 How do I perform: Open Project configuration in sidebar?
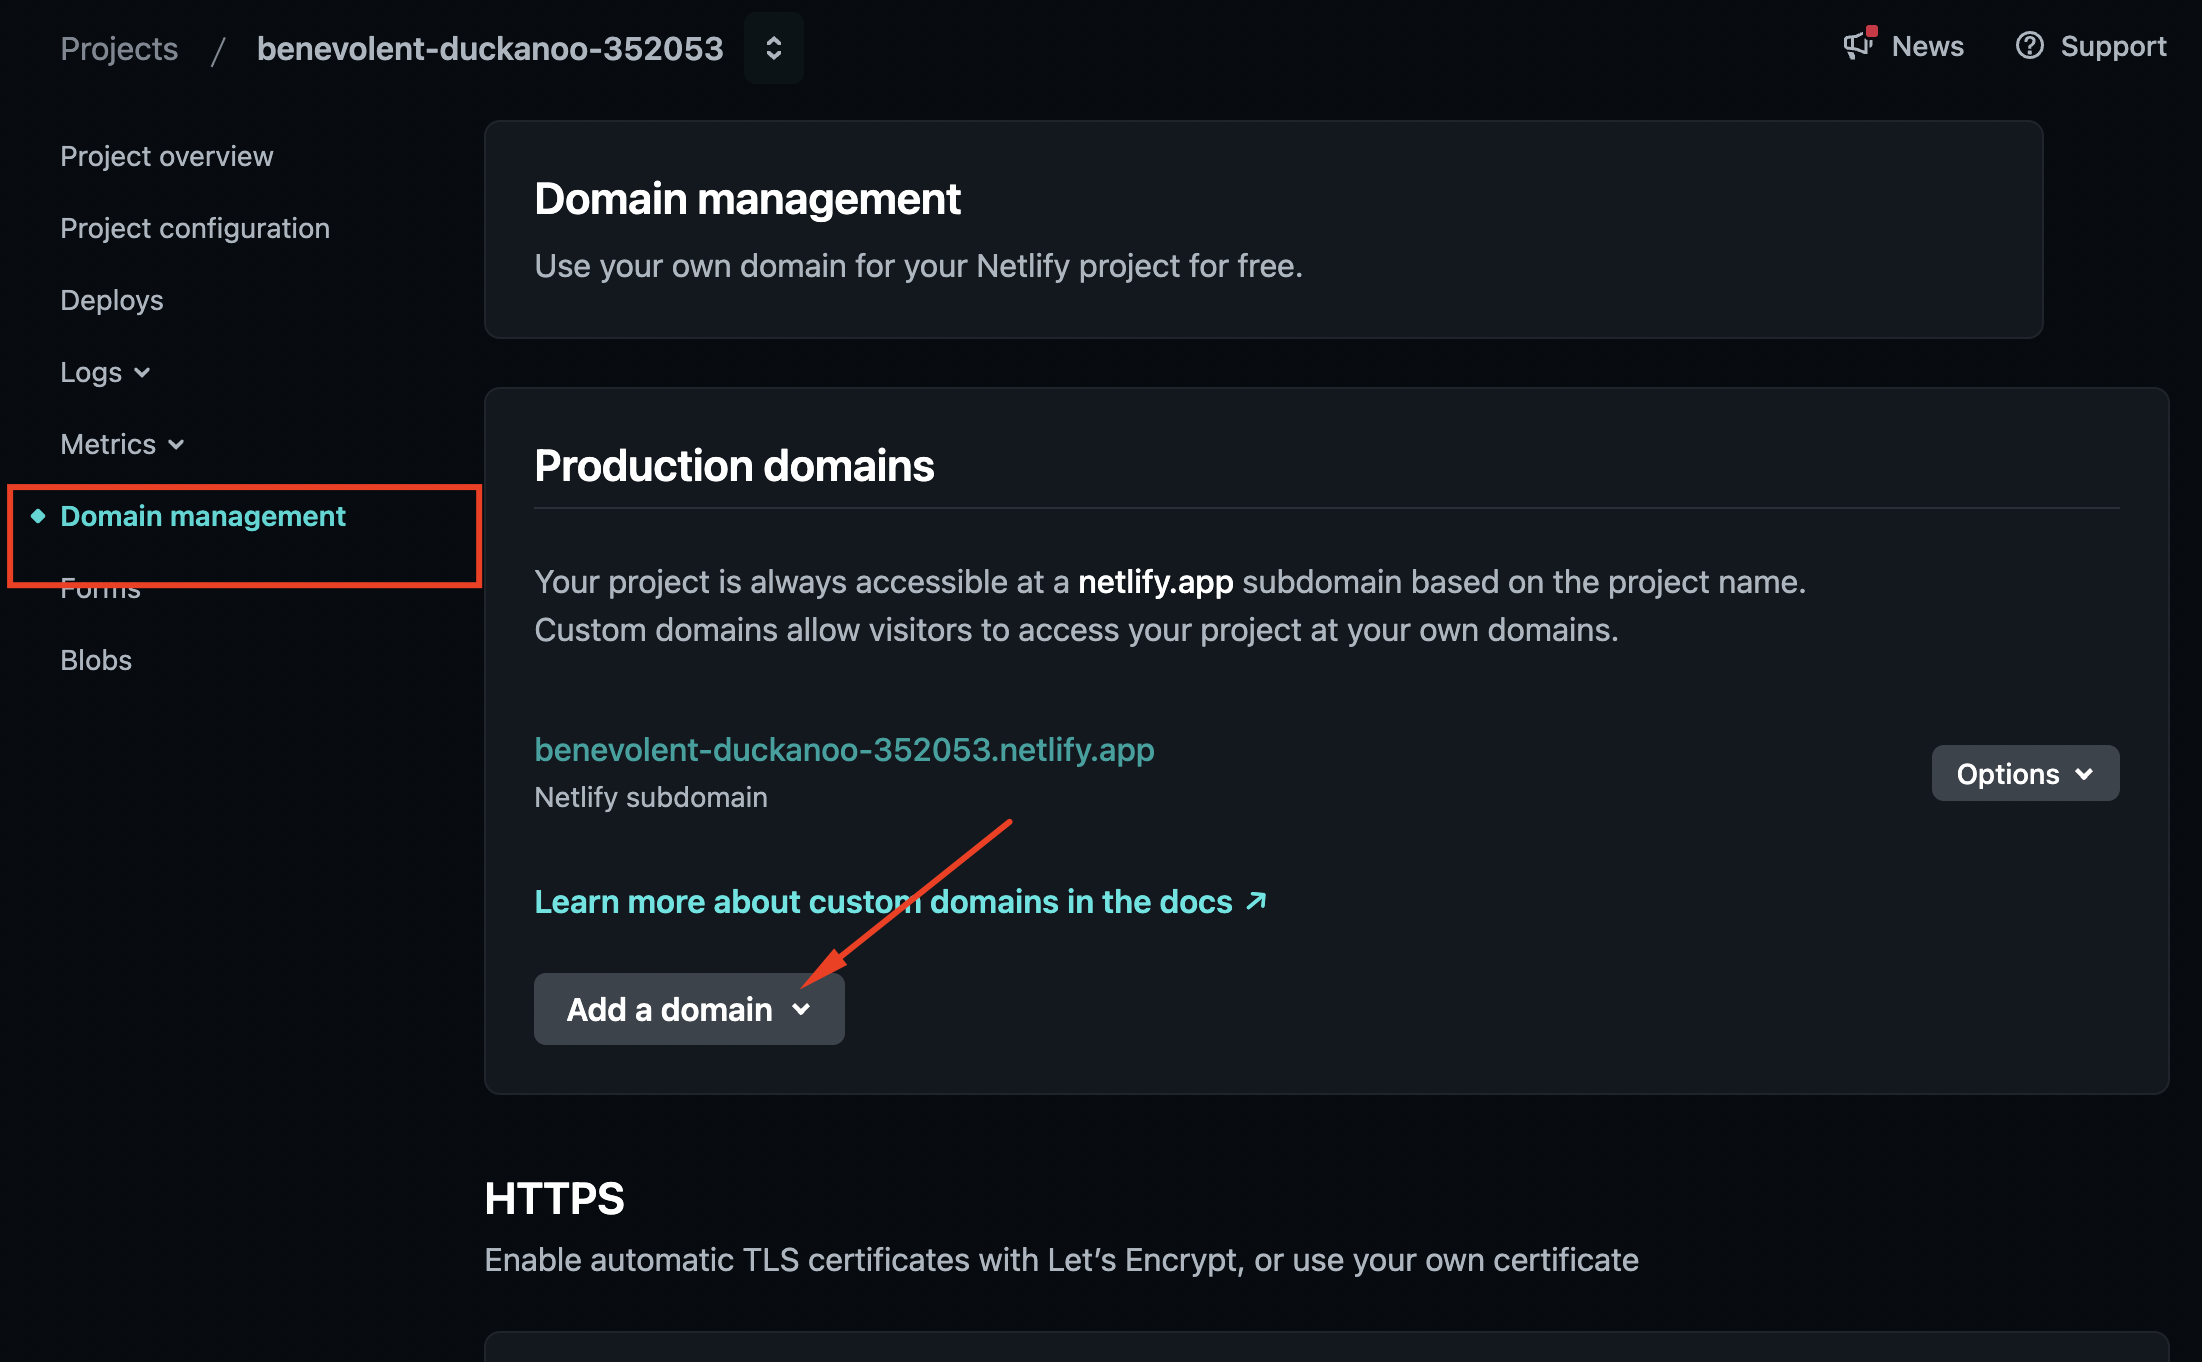[195, 228]
